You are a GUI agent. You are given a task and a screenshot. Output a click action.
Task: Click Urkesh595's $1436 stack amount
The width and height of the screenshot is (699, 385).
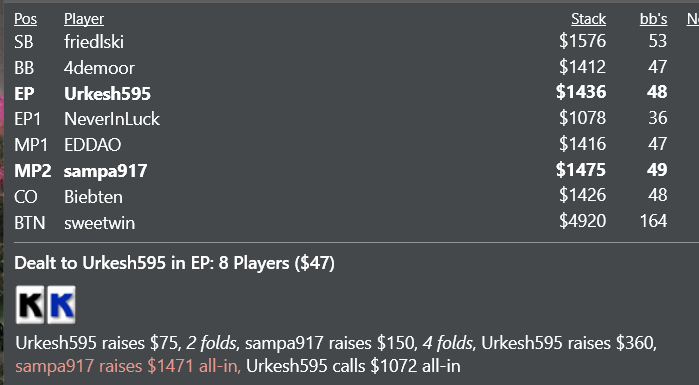click(x=581, y=92)
